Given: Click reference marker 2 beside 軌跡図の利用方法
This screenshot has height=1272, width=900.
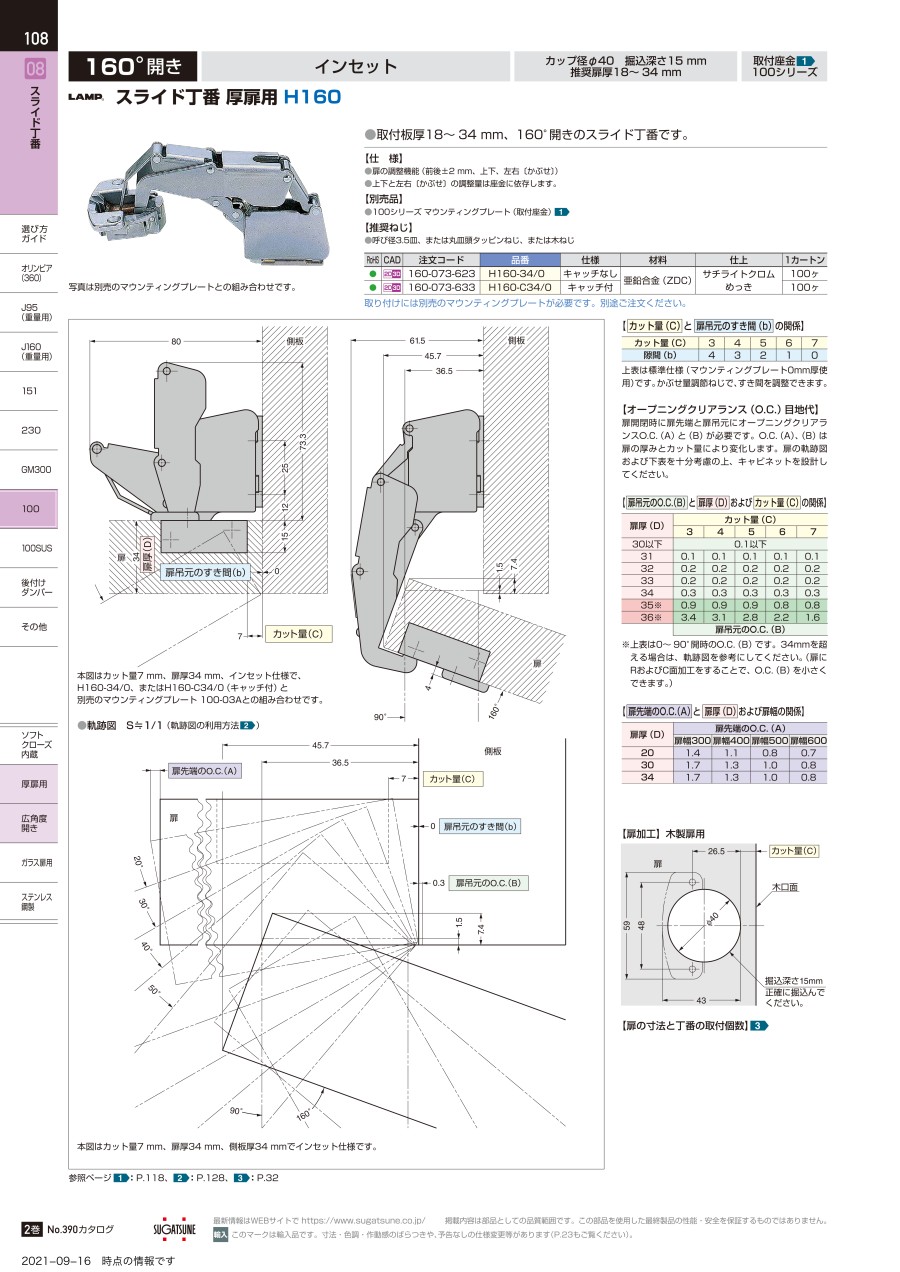Looking at the screenshot, I should coord(247,725).
